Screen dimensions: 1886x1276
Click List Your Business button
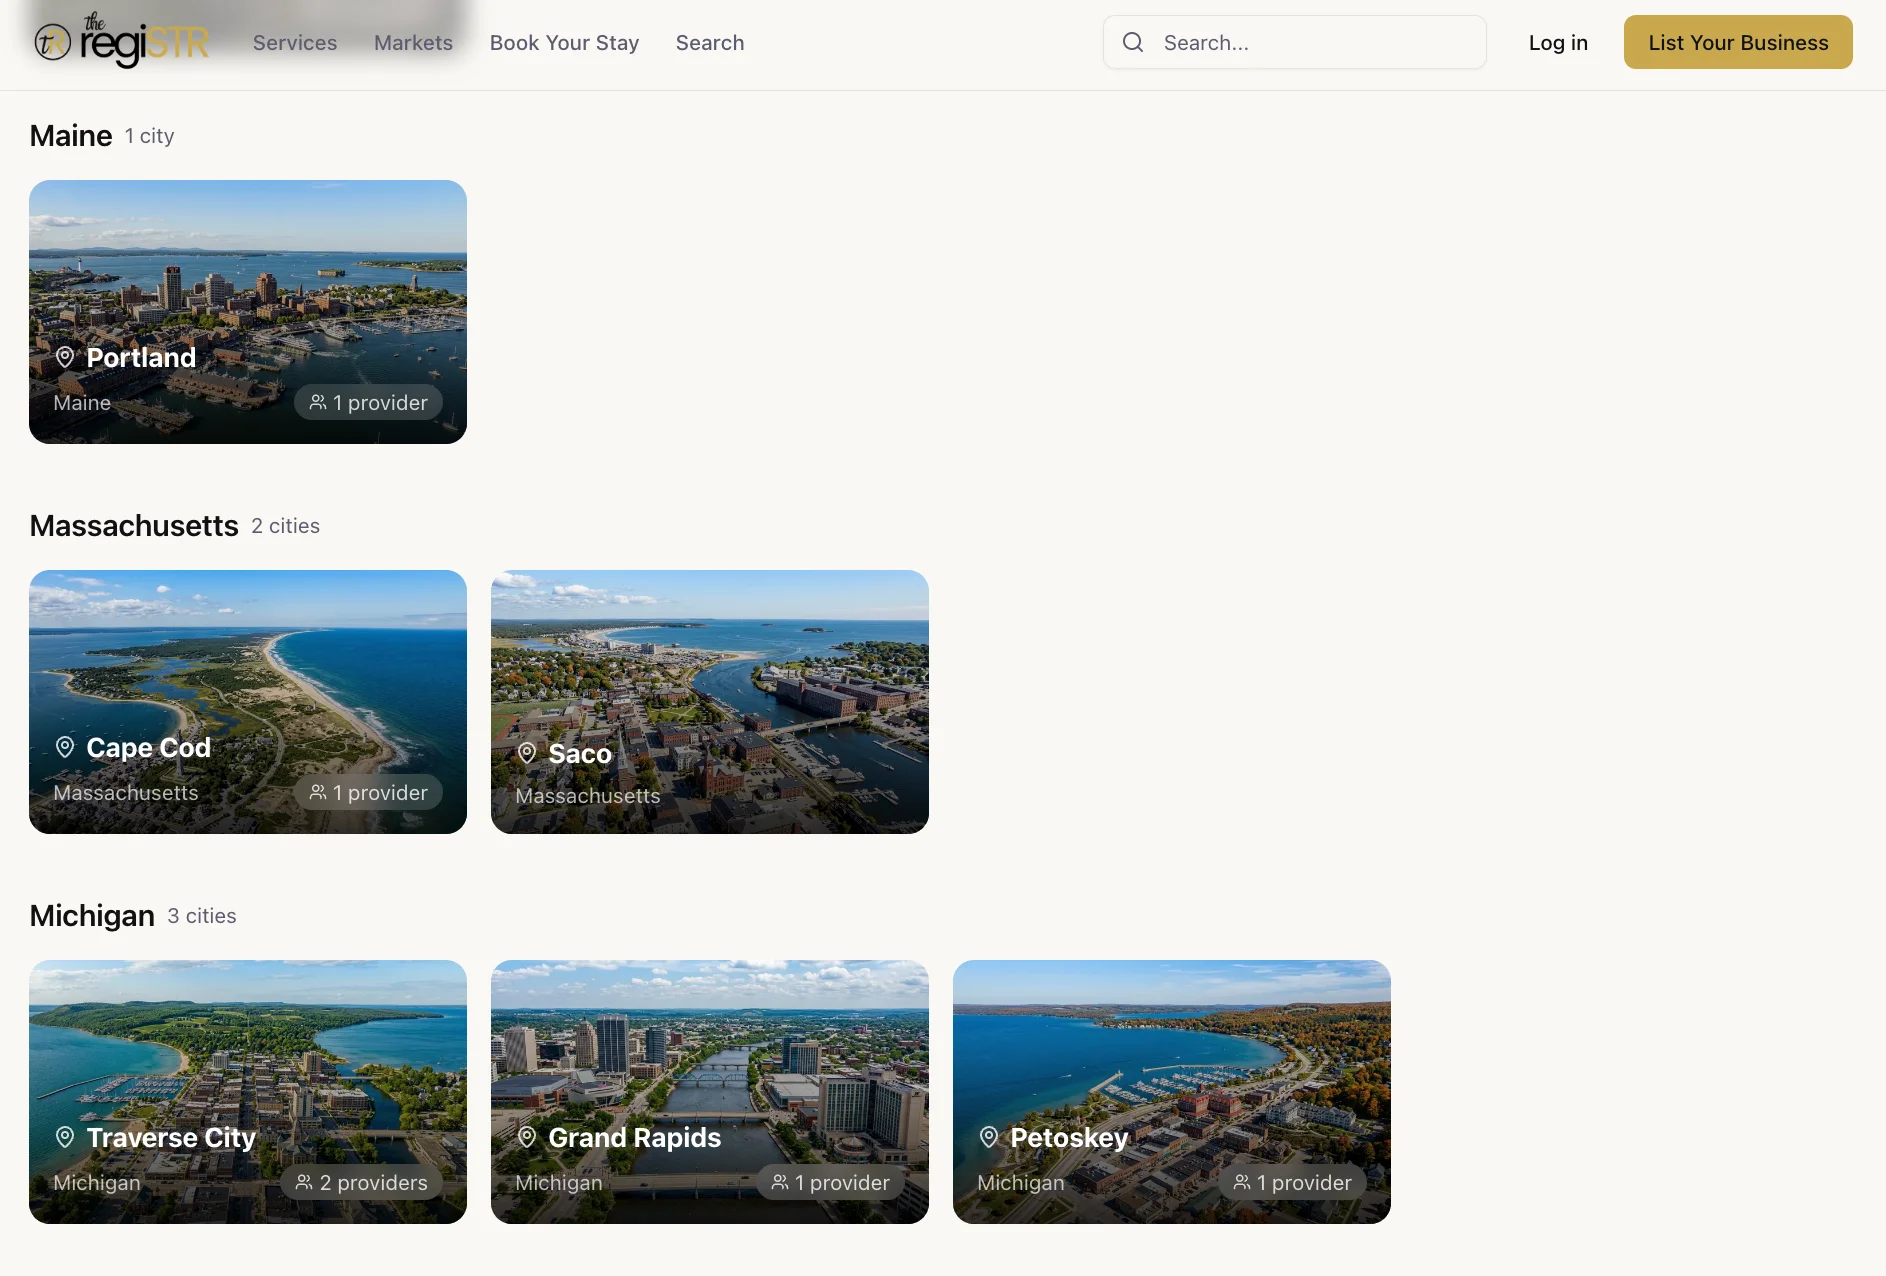[1738, 42]
